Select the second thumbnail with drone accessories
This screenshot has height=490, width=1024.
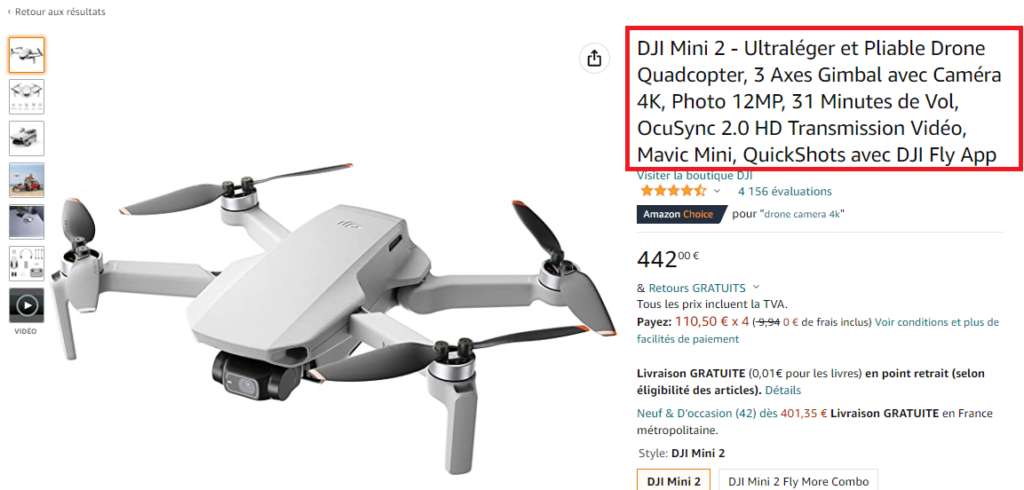27,97
